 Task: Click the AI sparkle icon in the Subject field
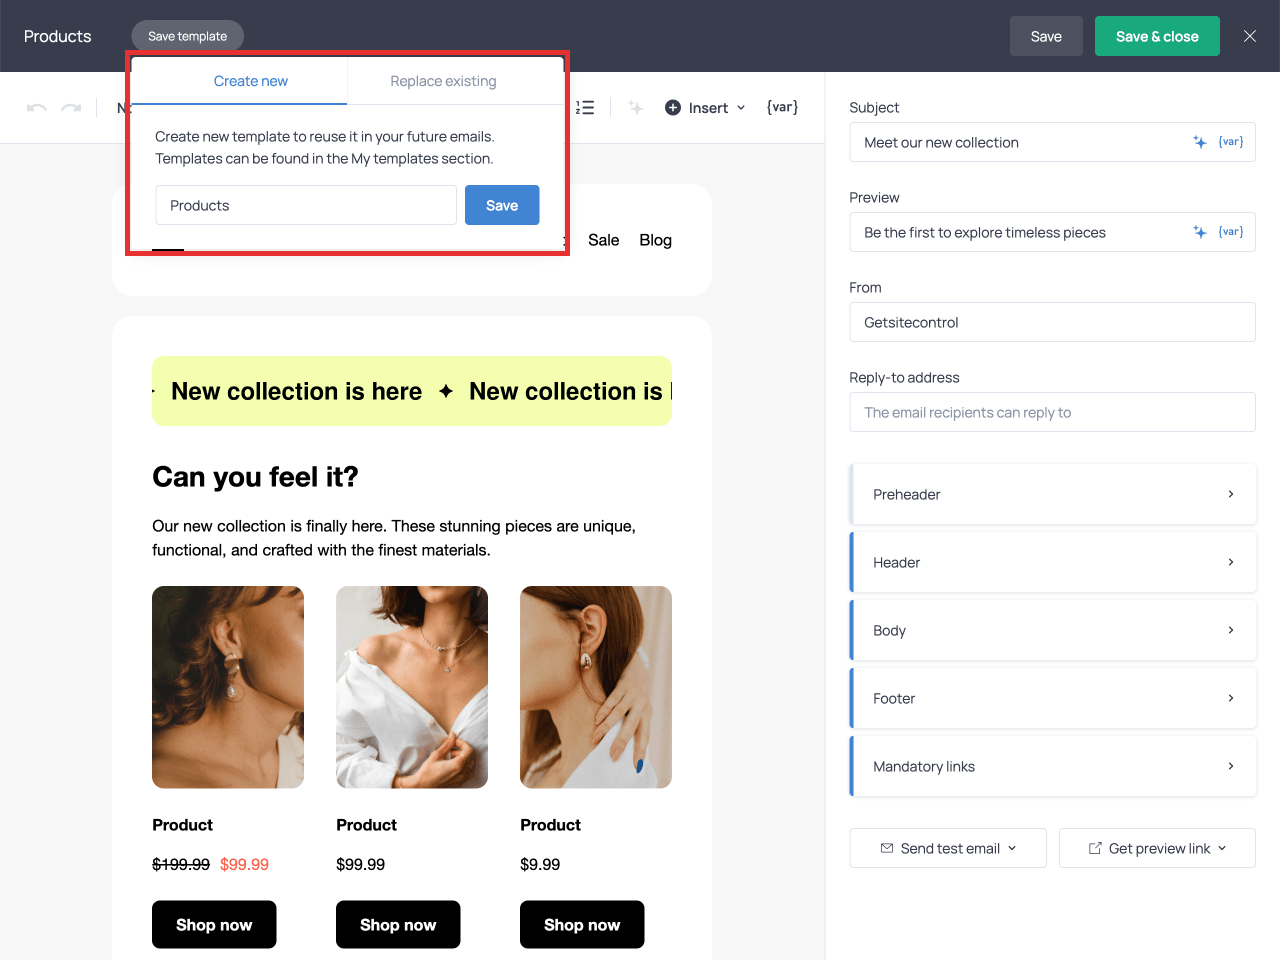tap(1200, 142)
